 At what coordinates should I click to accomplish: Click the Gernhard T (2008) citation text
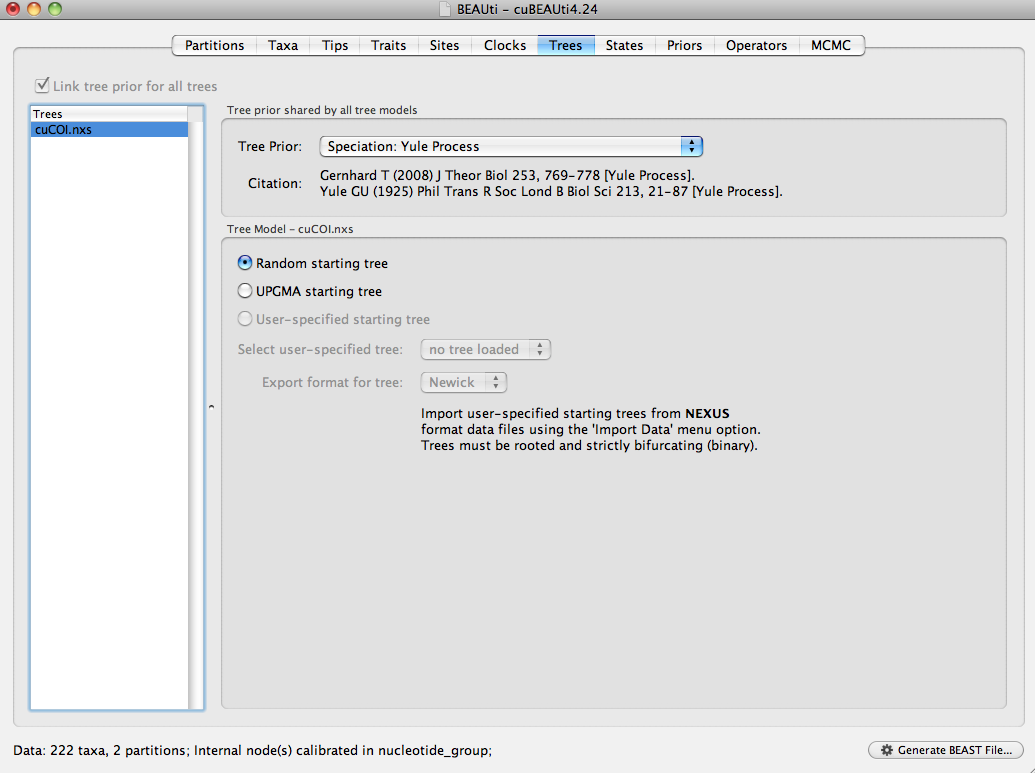[507, 176]
